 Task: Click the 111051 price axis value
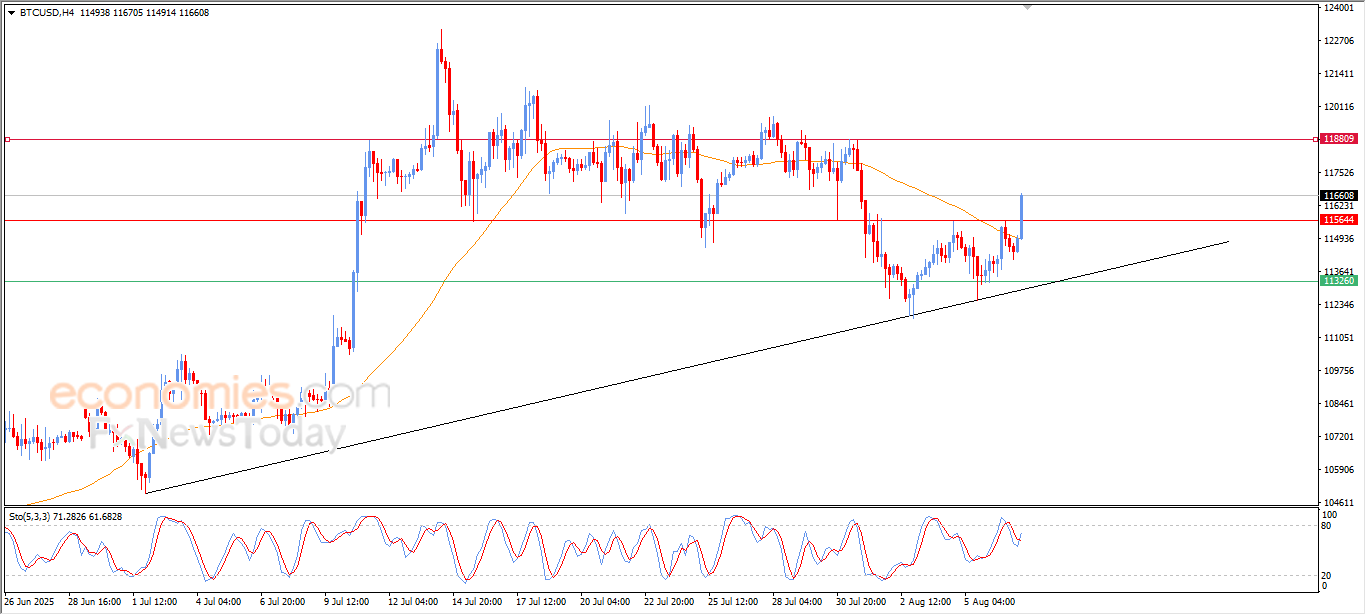point(1339,338)
